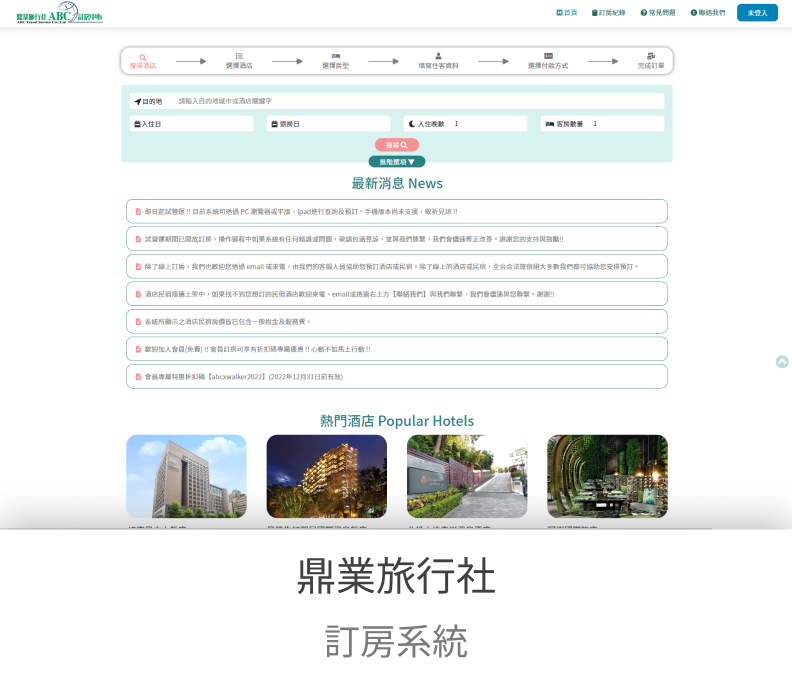792x688 pixels.
Task: Select the 填寫住客資料 guest info step icon
Action: click(438, 56)
